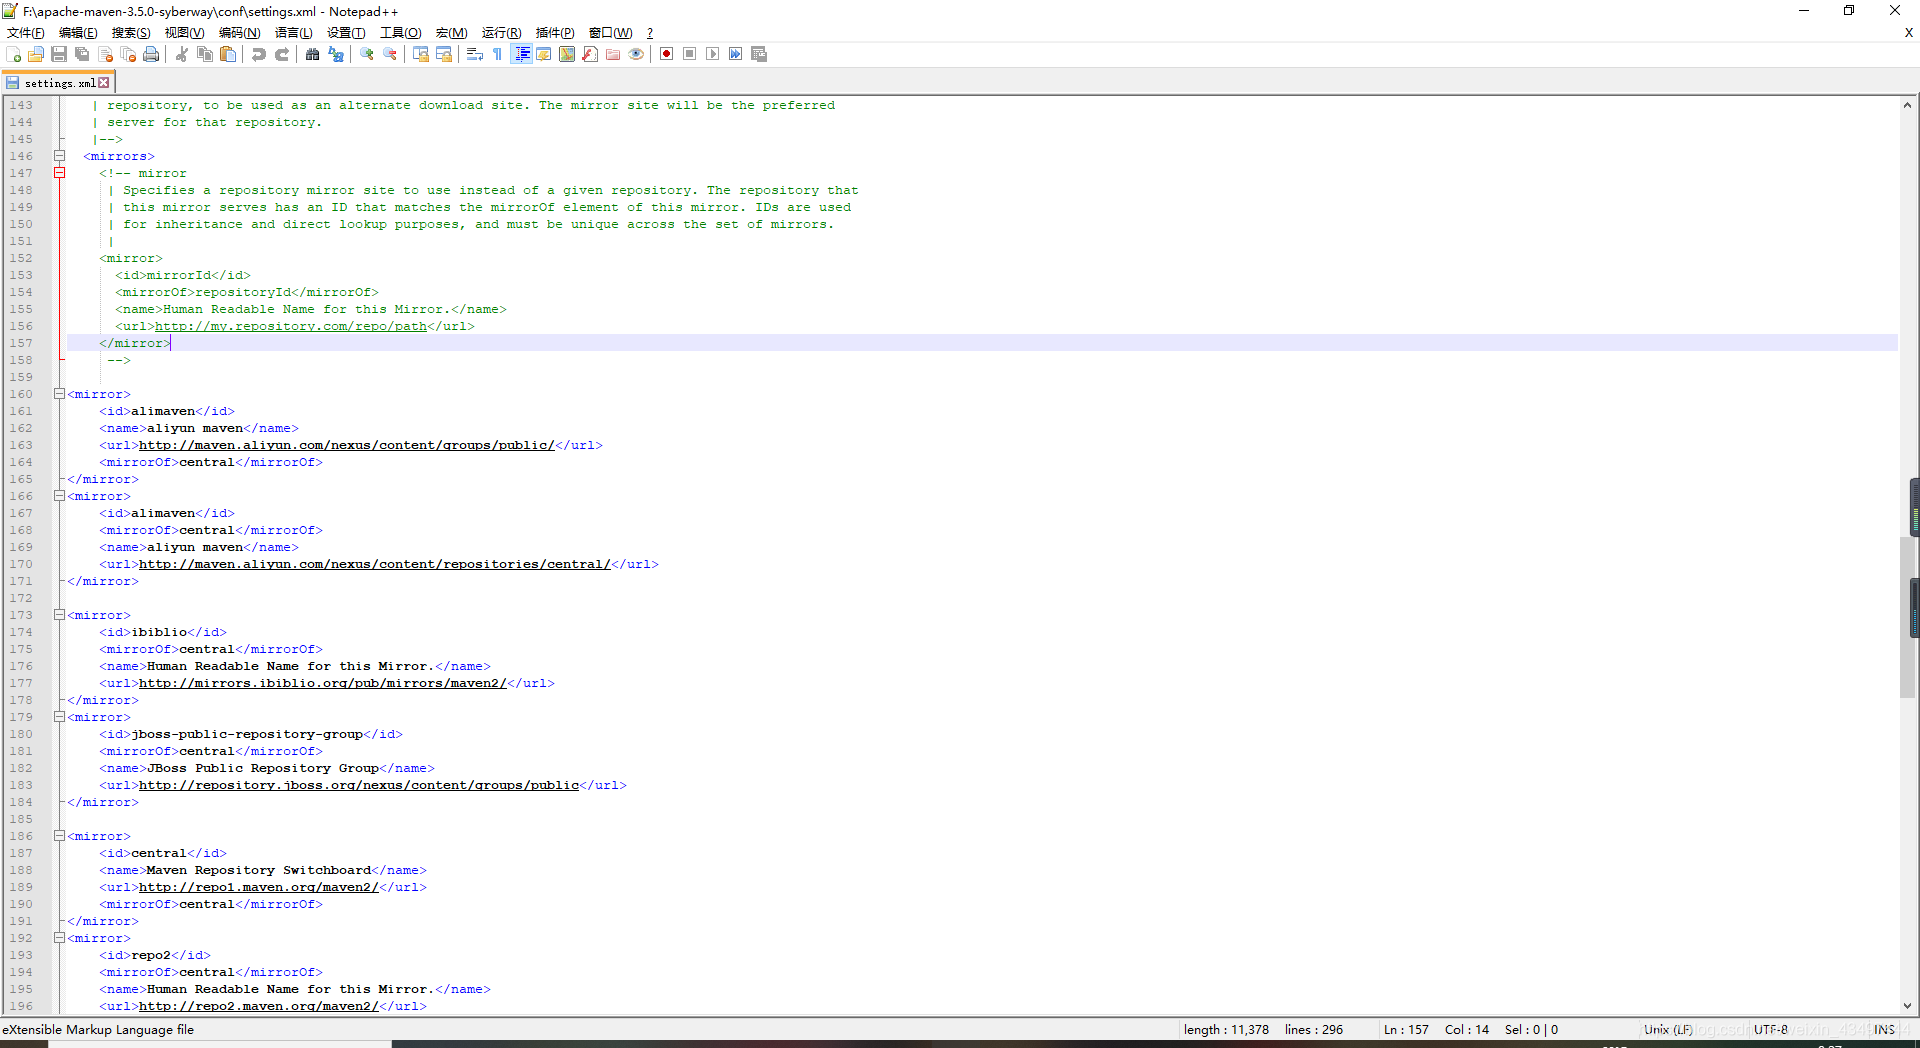This screenshot has width=1920, height=1048.
Task: Cut selection using scissors icon
Action: pyautogui.click(x=182, y=54)
